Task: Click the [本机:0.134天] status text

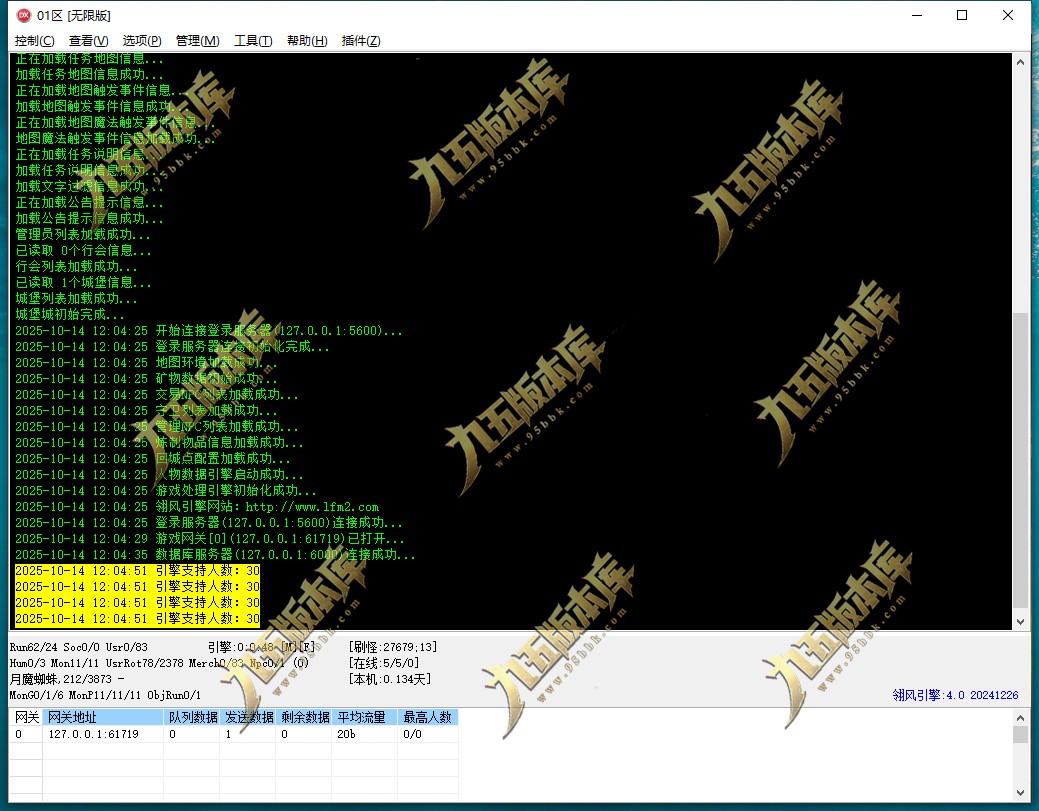Action: 390,678
